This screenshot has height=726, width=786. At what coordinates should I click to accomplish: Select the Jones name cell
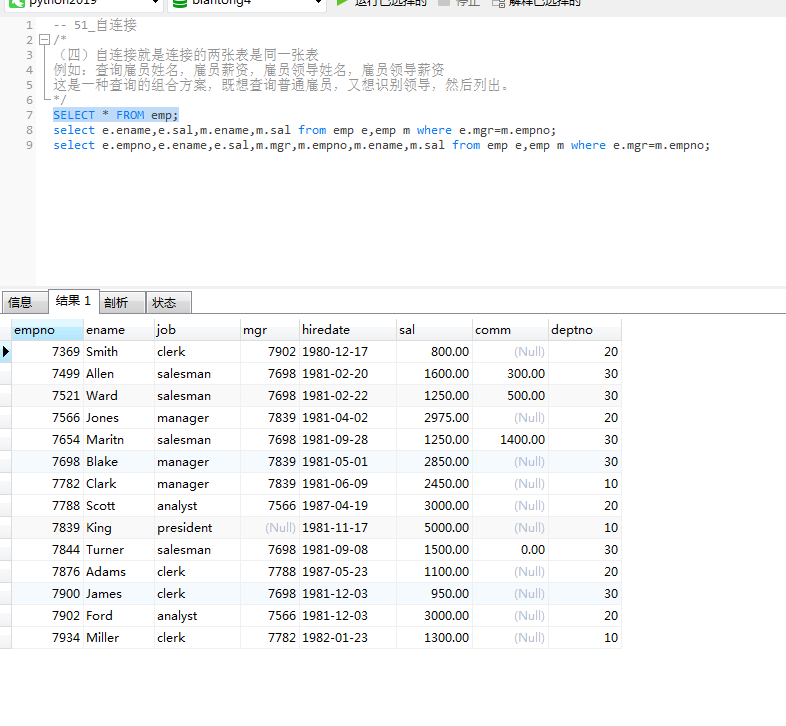click(119, 418)
